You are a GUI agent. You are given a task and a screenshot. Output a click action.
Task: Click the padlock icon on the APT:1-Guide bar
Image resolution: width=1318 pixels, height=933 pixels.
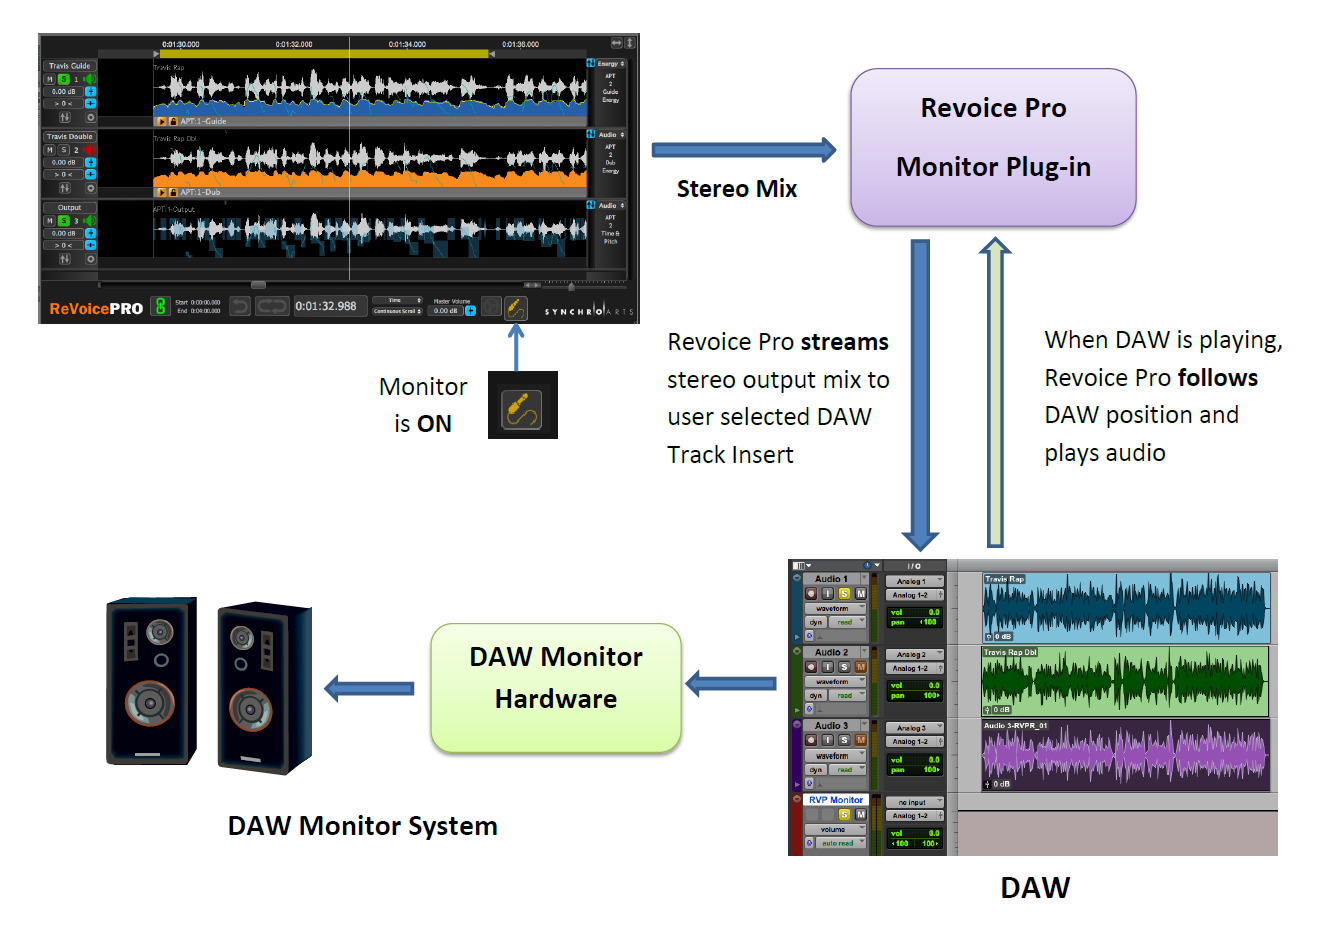click(x=173, y=121)
